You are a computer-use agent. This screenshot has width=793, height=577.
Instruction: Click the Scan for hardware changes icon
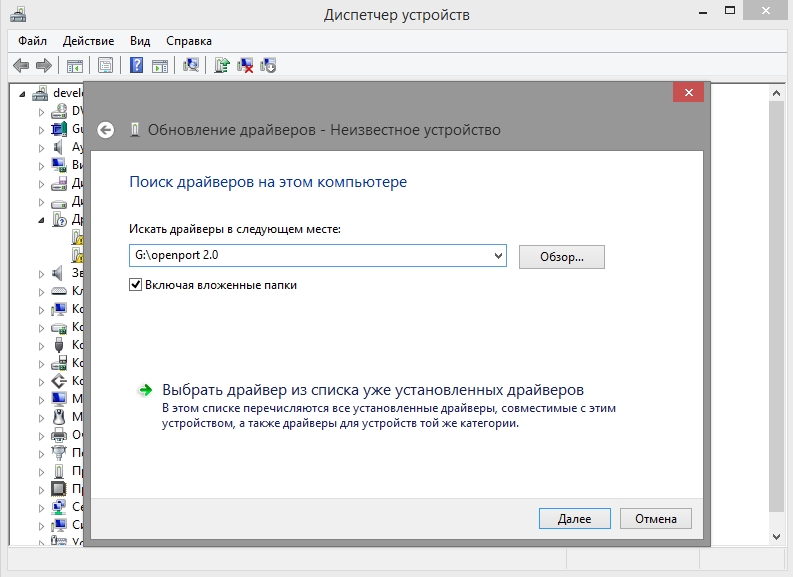(191, 65)
